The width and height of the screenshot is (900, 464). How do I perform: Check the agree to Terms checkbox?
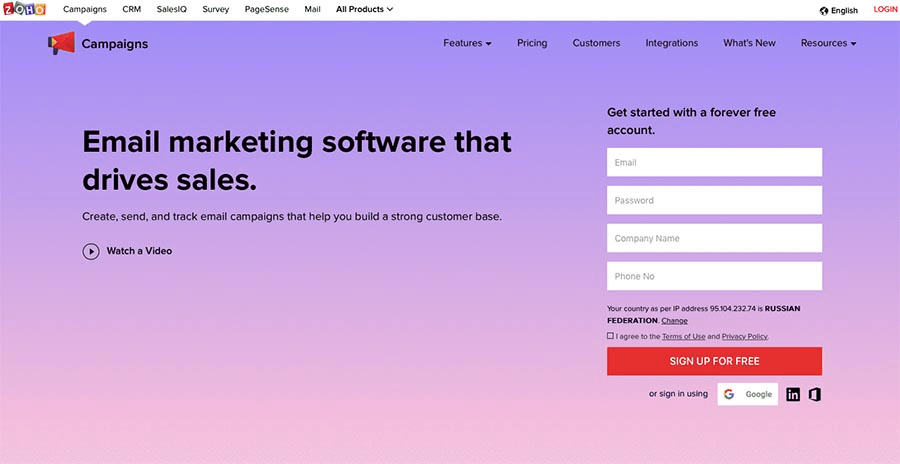click(x=610, y=336)
